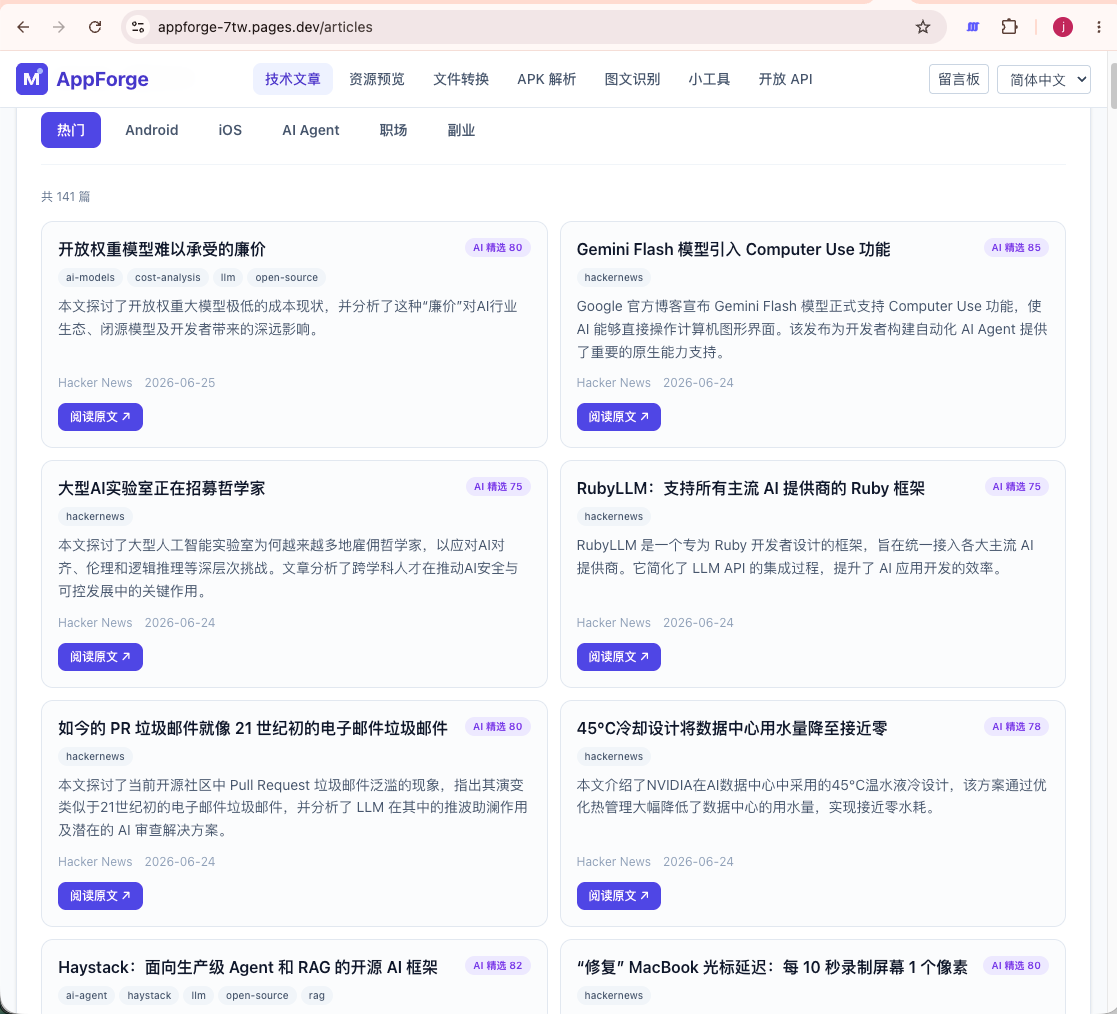Click 阅读原文 for PR 垃圾邮件 article
This screenshot has width=1117, height=1014.
point(100,896)
